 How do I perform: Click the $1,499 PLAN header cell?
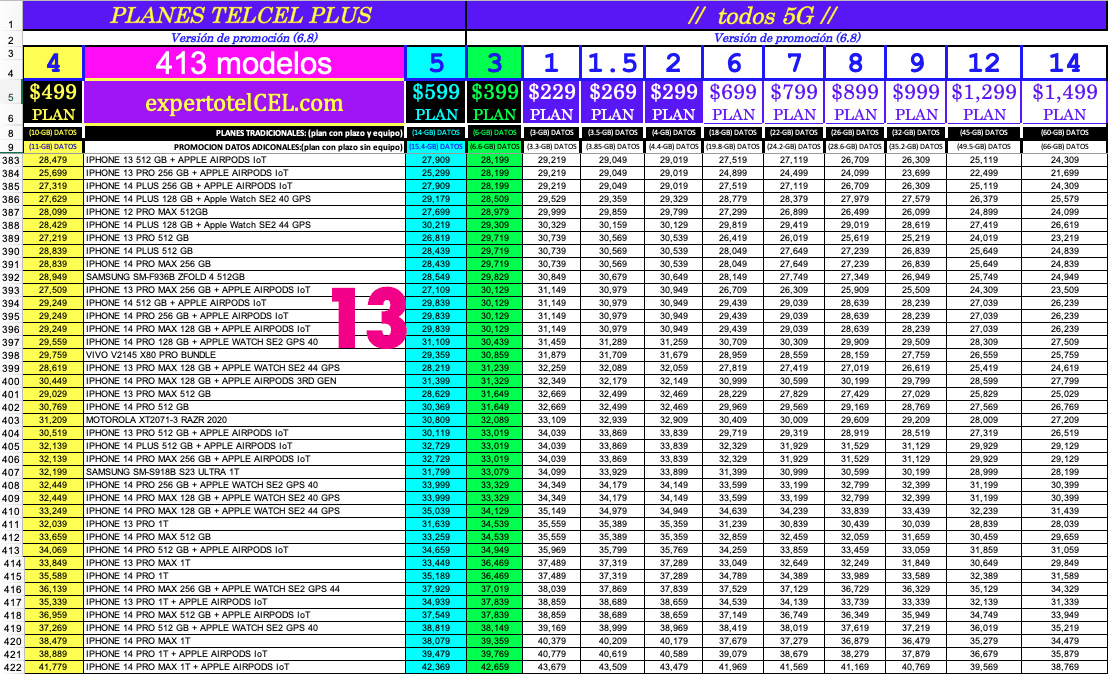tap(1065, 103)
